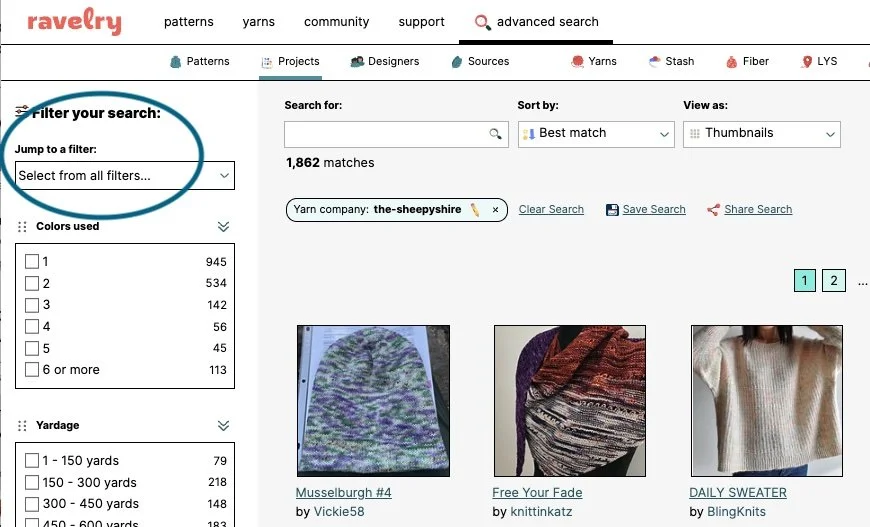Go to results page 1
870x527 pixels.
(x=805, y=281)
